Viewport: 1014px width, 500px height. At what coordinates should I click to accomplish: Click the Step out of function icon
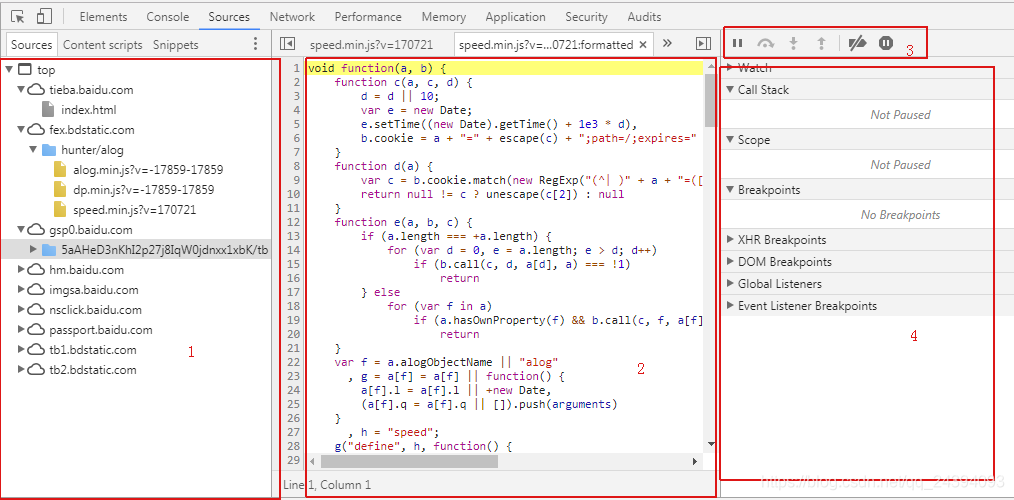click(821, 43)
